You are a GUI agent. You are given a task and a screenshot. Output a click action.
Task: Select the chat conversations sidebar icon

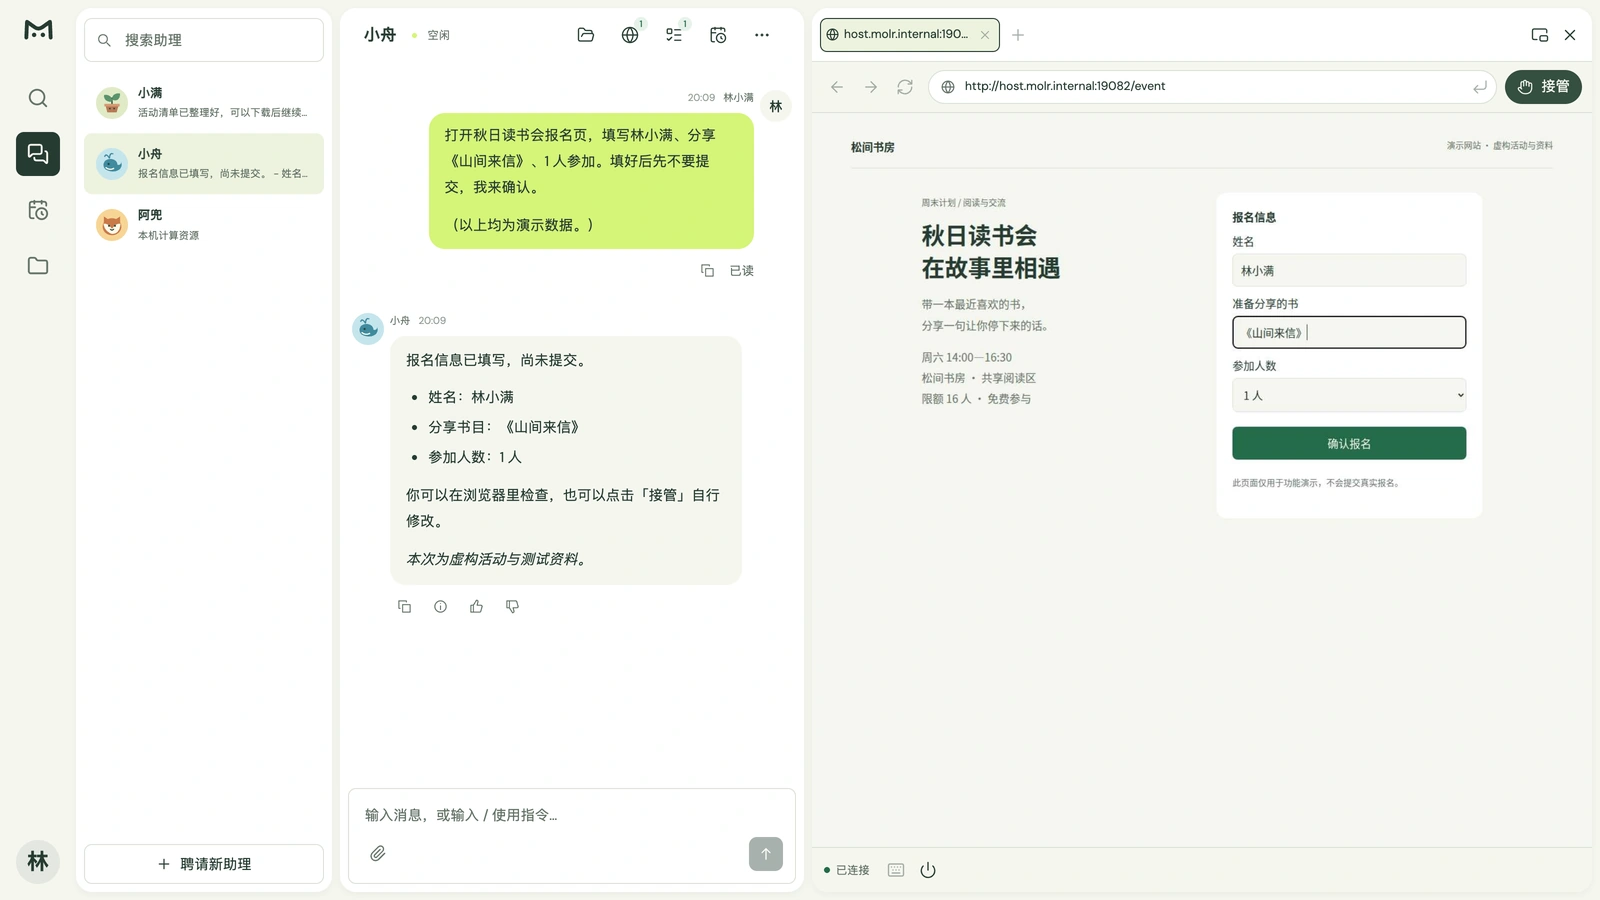(38, 154)
